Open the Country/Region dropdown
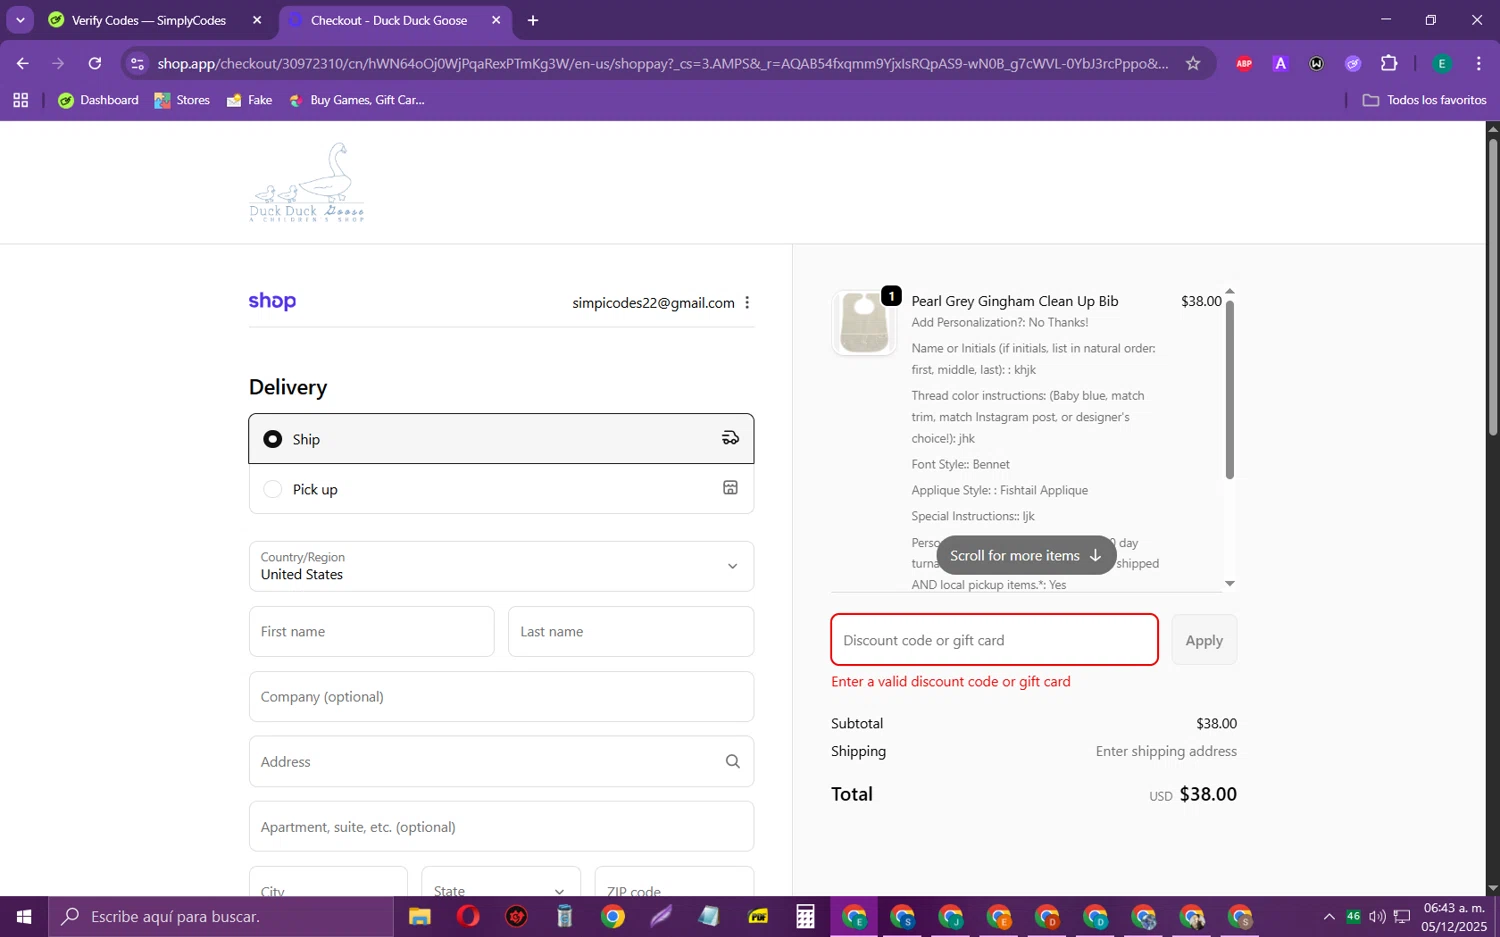 (501, 566)
